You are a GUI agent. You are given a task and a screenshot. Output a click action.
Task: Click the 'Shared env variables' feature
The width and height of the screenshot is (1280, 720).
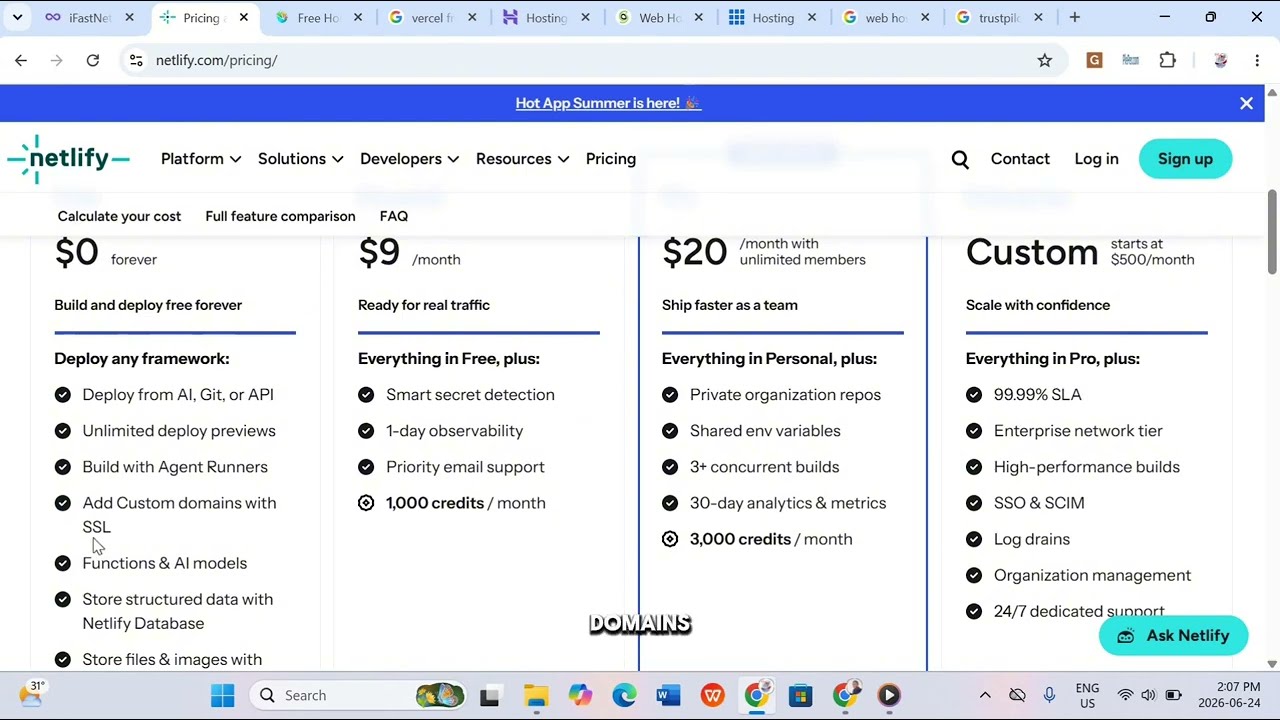pos(765,431)
